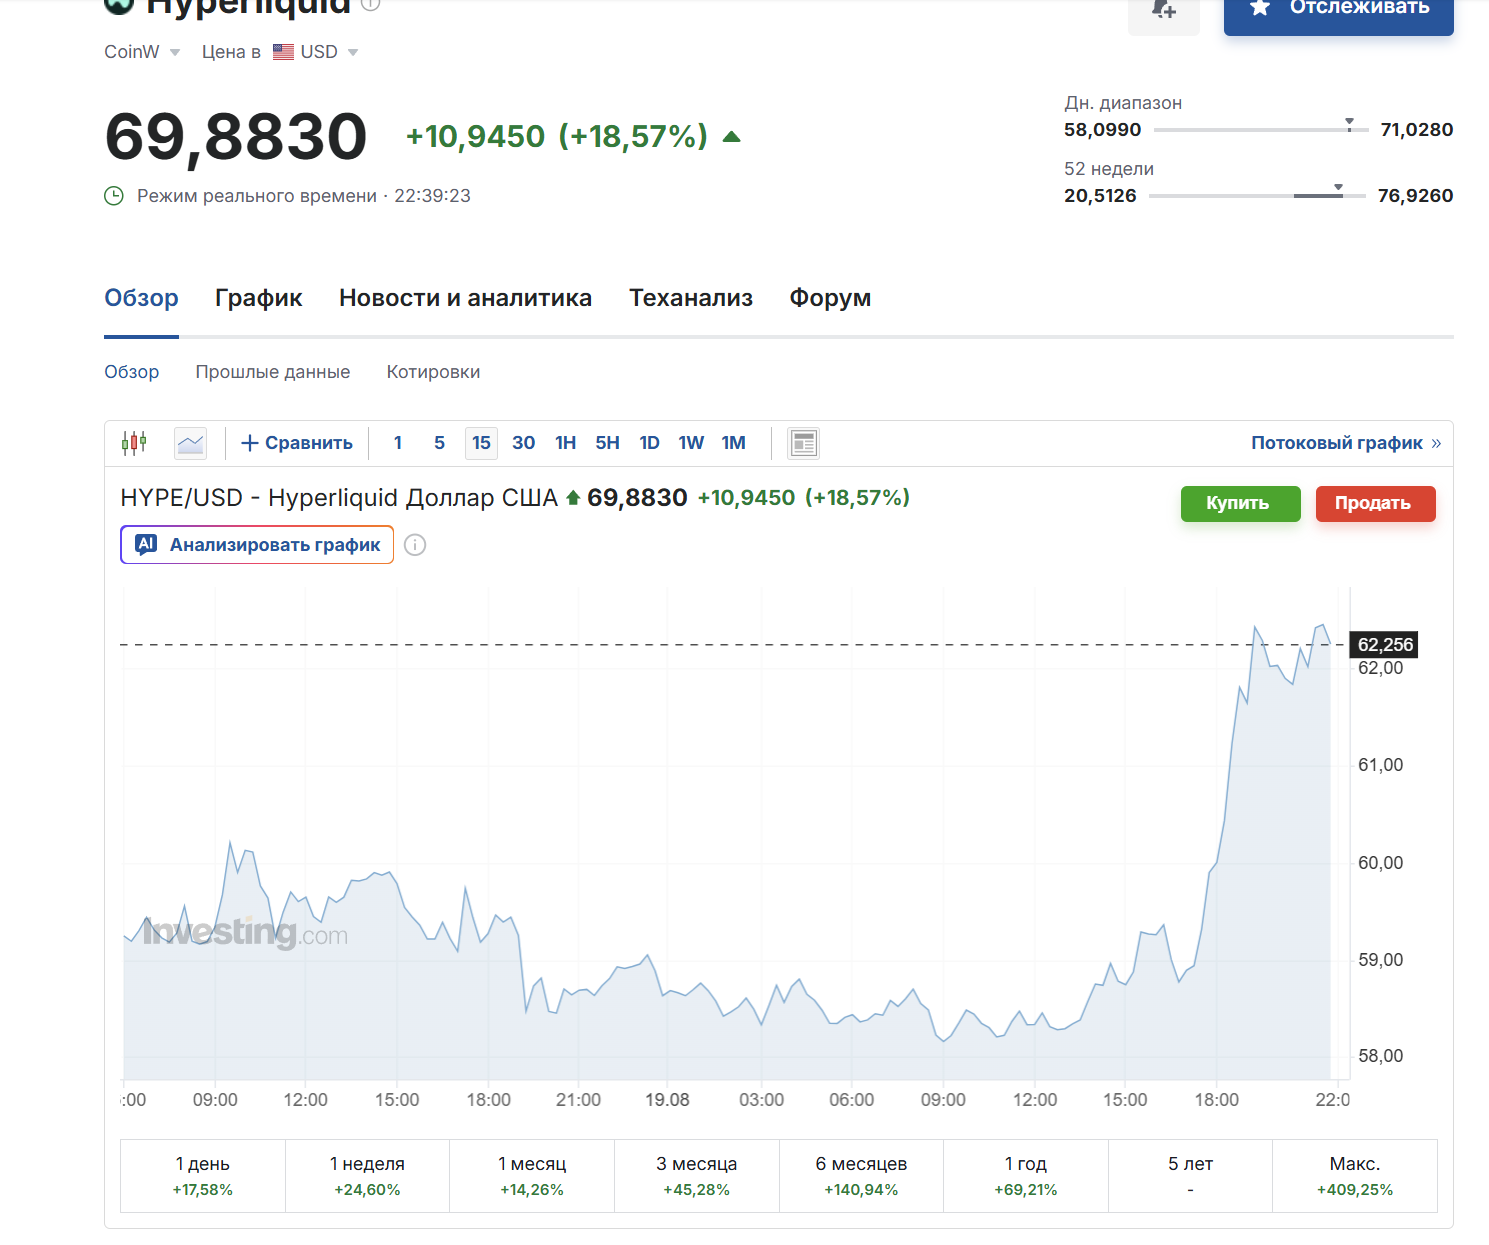This screenshot has height=1245, width=1489.
Task: Select the 5 лет period
Action: 1190,1176
